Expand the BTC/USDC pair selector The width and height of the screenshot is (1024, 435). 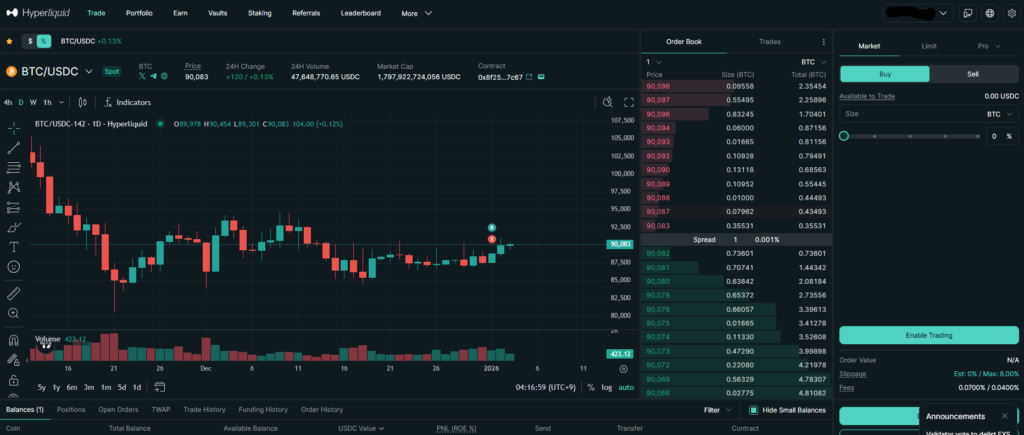click(x=88, y=71)
